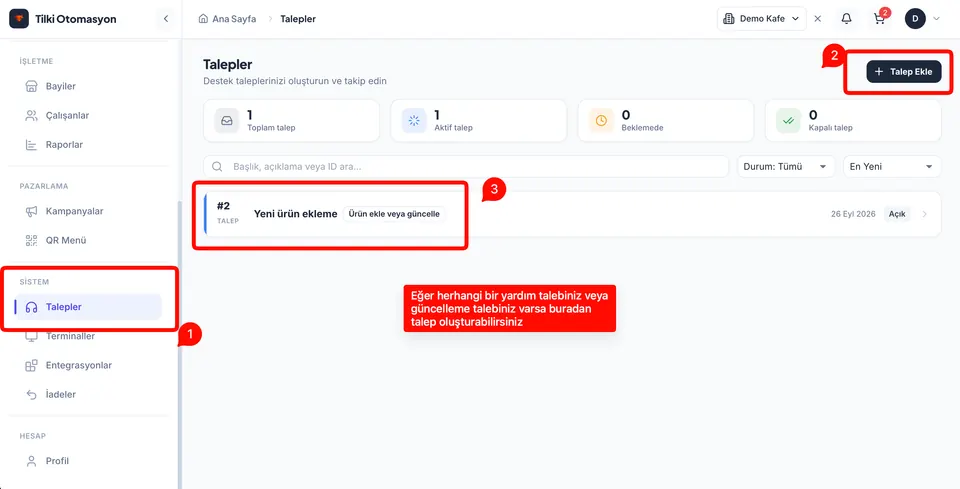Collapse the sidebar with the chevron button
The height and width of the screenshot is (489, 960).
[x=165, y=19]
